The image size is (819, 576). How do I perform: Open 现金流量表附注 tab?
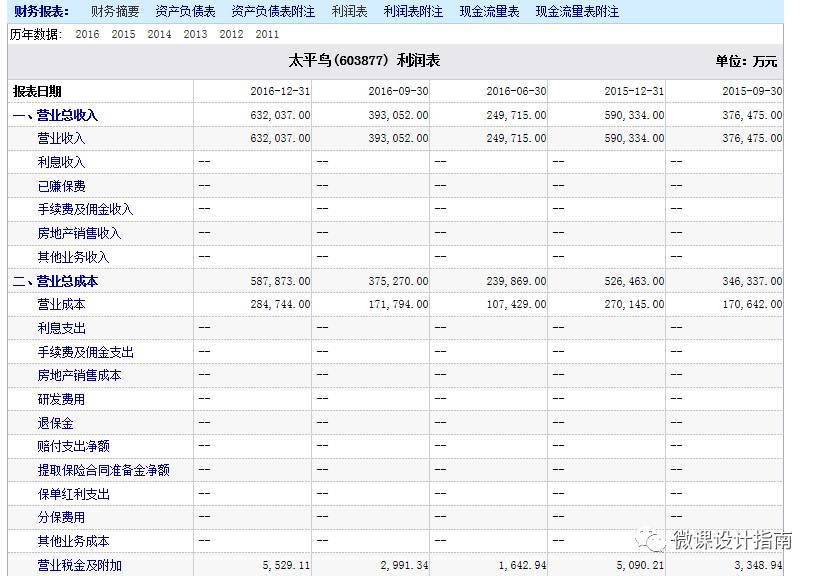click(577, 11)
